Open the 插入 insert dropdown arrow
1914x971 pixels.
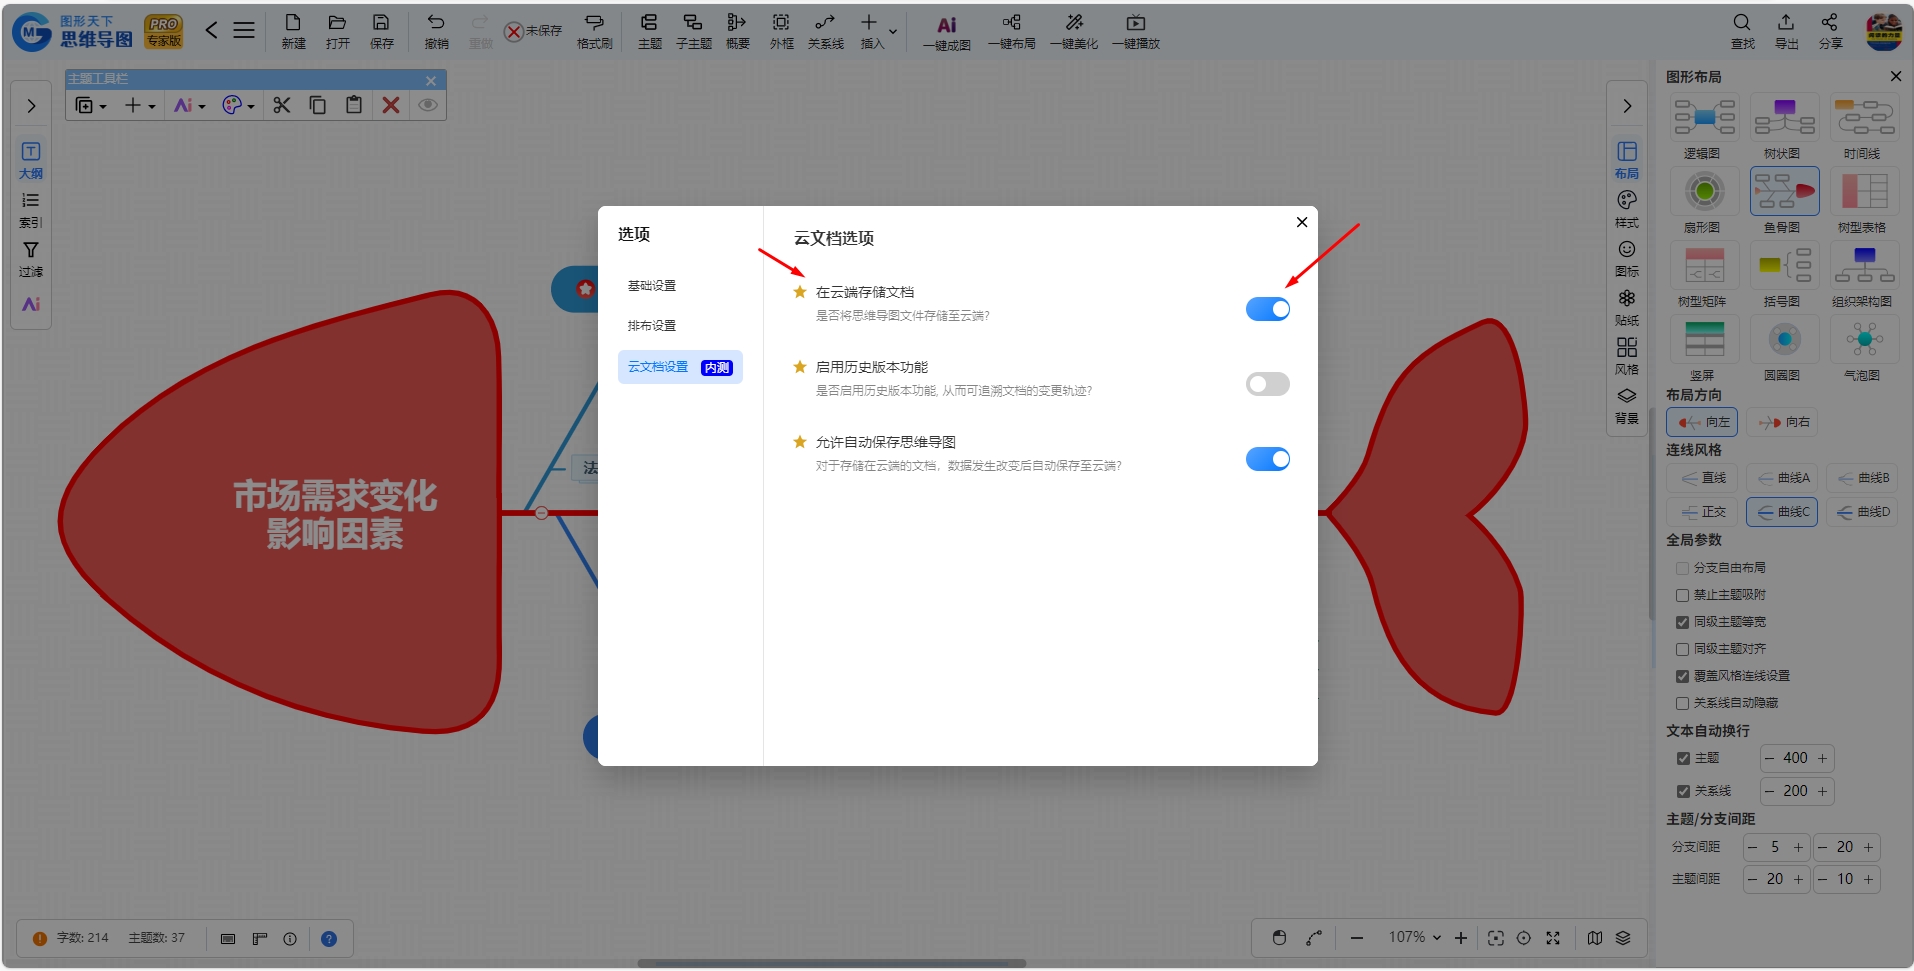(893, 31)
